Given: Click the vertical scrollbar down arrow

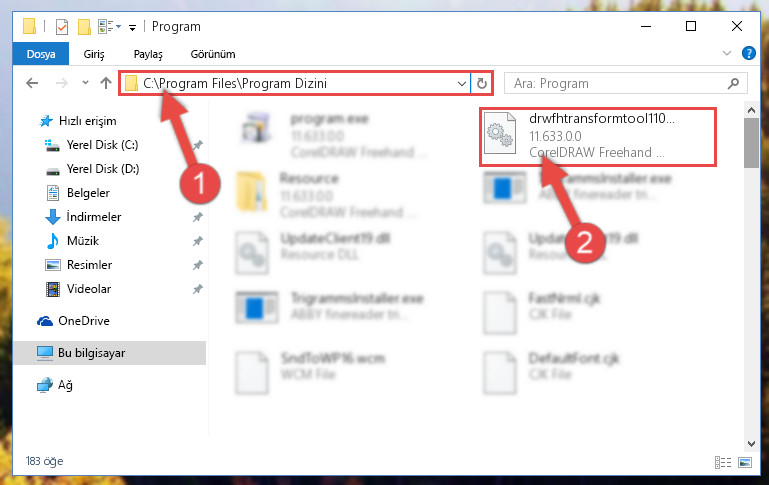Looking at the screenshot, I should (x=751, y=443).
